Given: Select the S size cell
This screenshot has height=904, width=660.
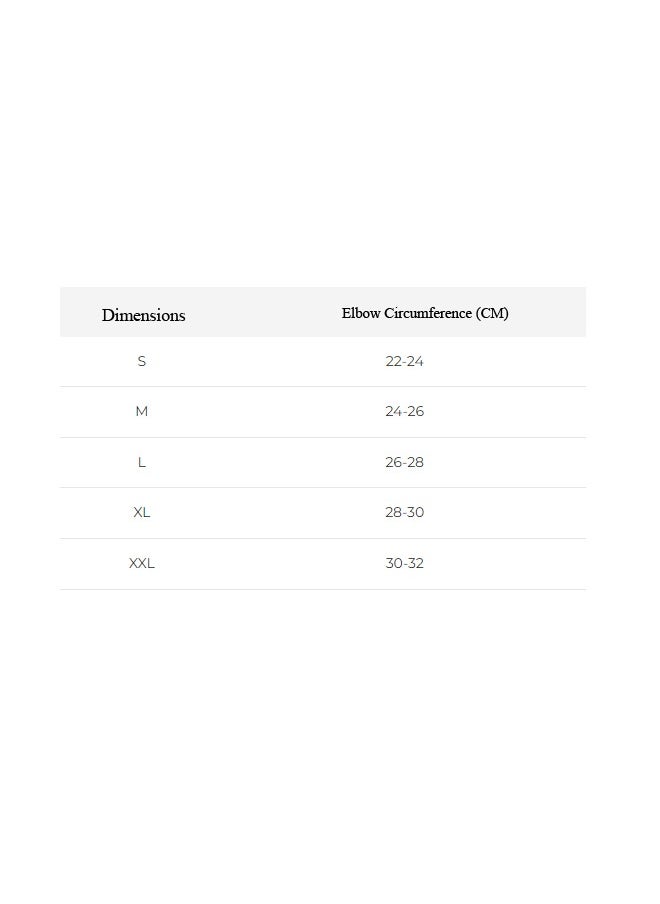Looking at the screenshot, I should tap(141, 361).
